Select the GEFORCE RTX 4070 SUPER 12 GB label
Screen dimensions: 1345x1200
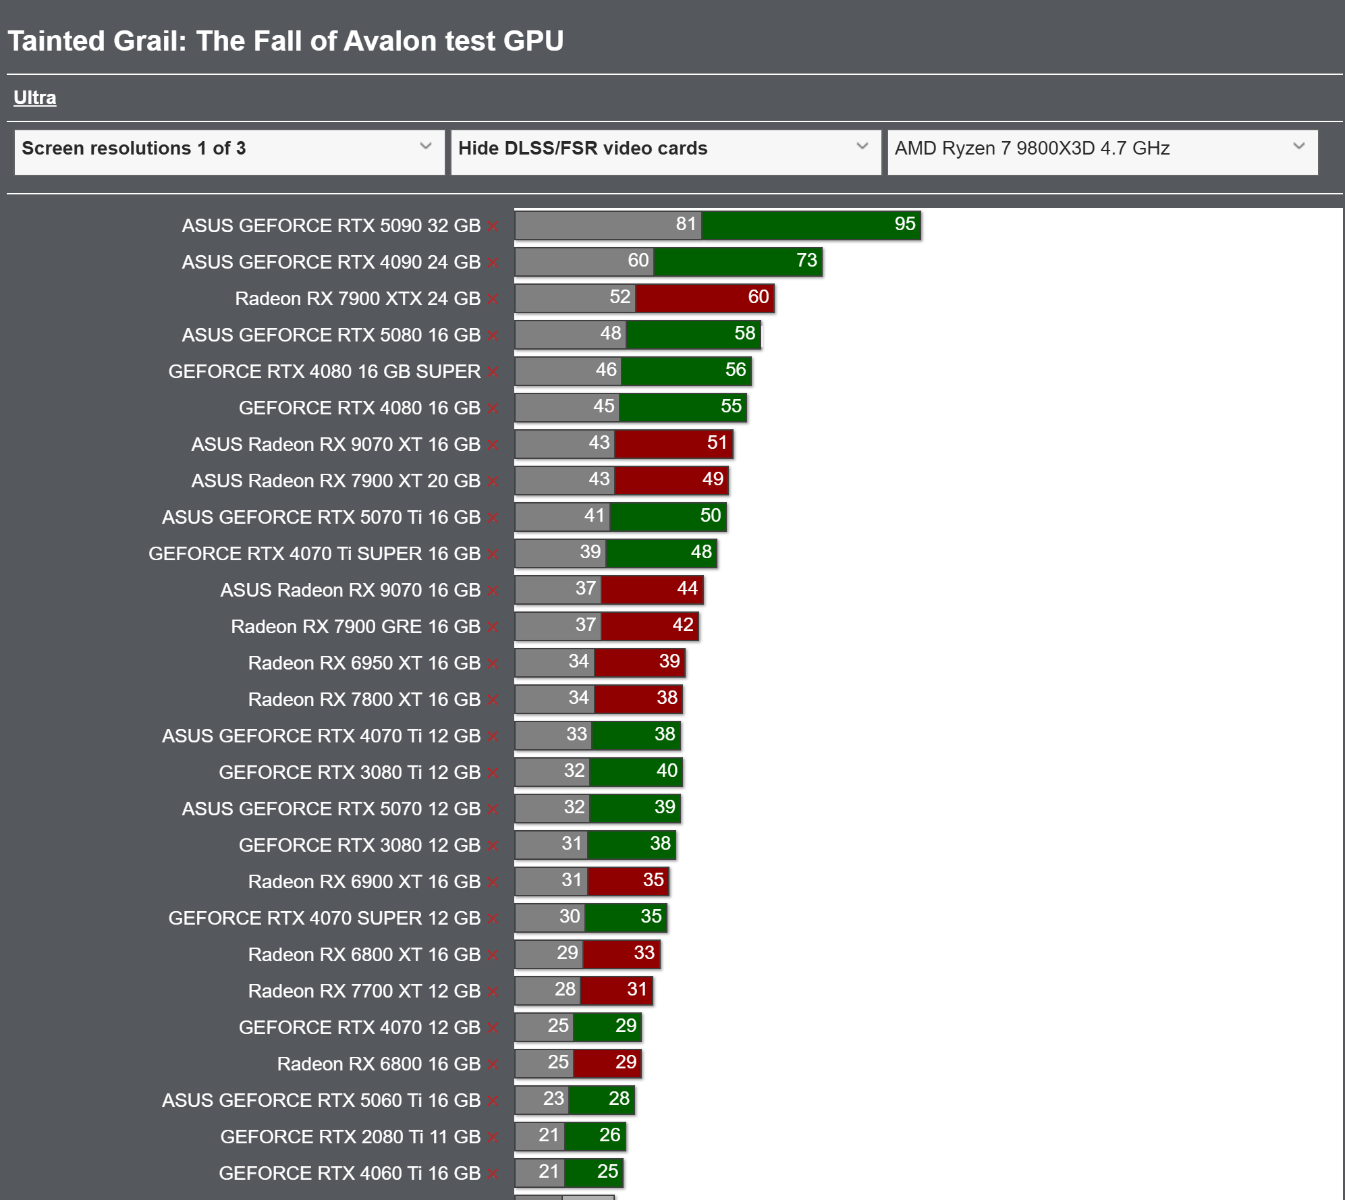325,919
